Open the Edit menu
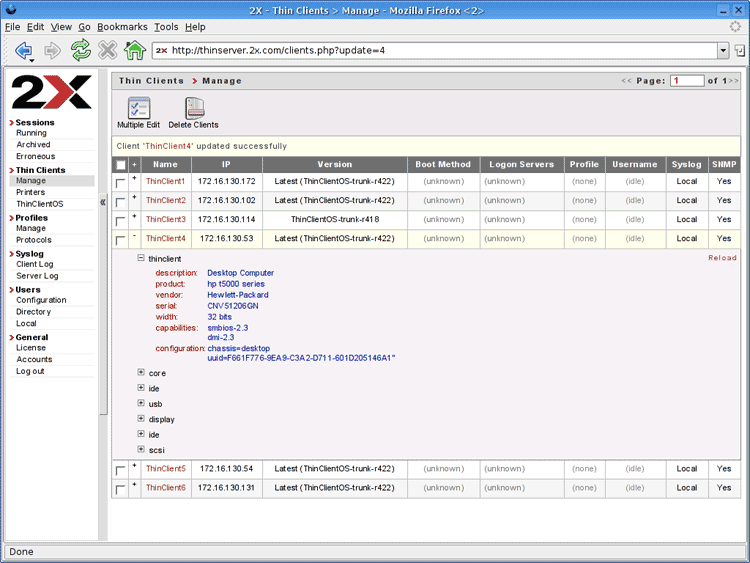 tap(35, 27)
